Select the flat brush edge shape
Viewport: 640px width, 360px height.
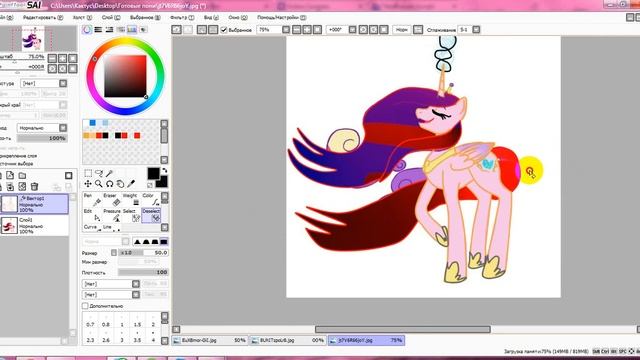click(x=164, y=242)
